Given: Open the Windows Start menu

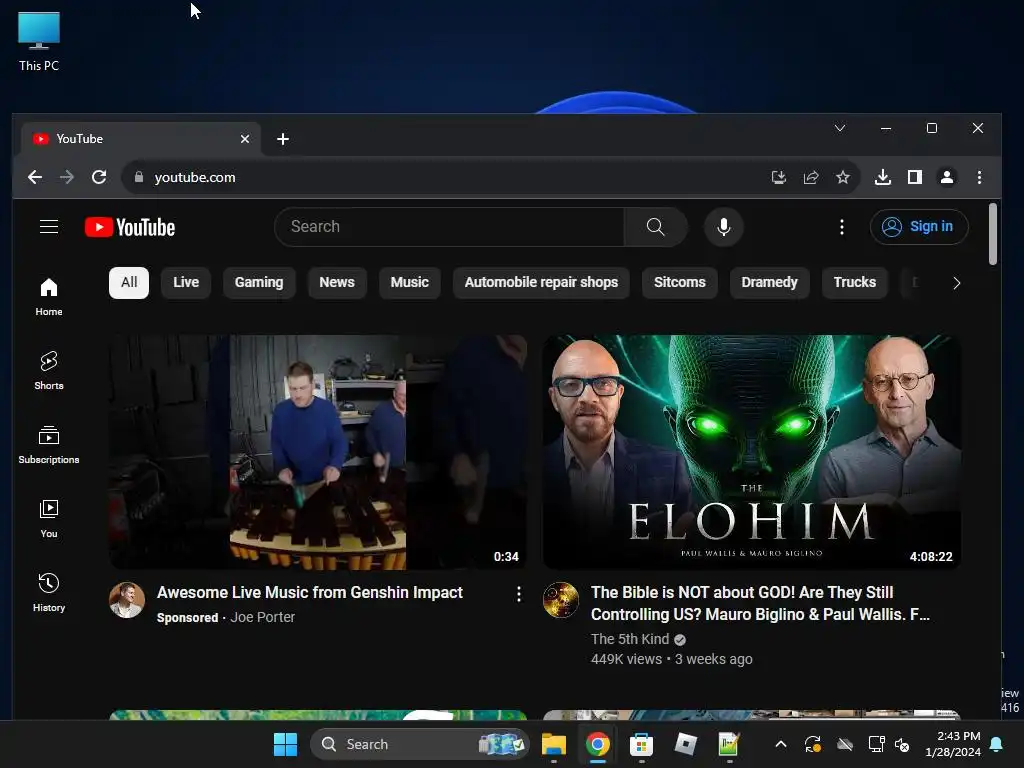Looking at the screenshot, I should (x=285, y=744).
